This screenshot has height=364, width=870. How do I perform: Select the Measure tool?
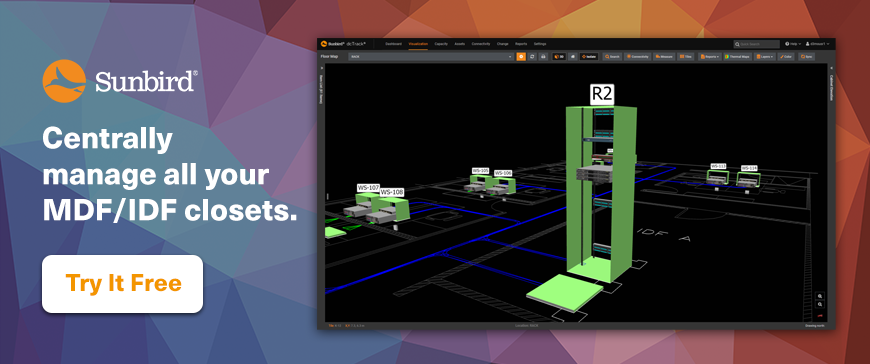(x=664, y=57)
